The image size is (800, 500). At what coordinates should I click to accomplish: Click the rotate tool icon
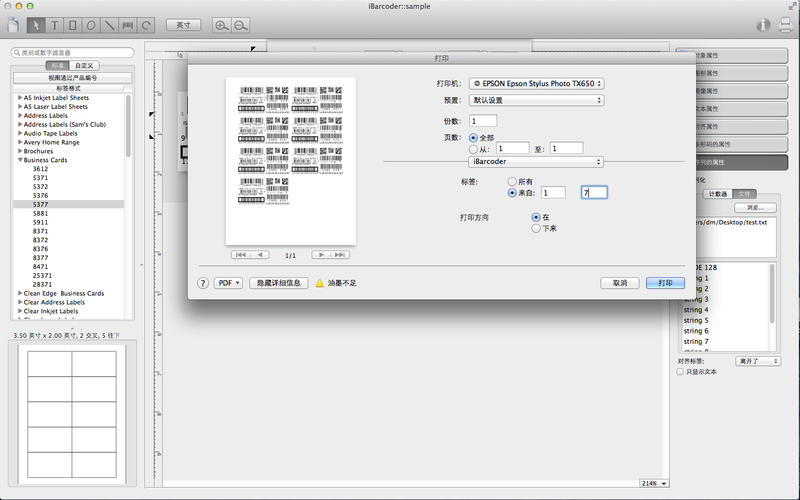[x=146, y=24]
